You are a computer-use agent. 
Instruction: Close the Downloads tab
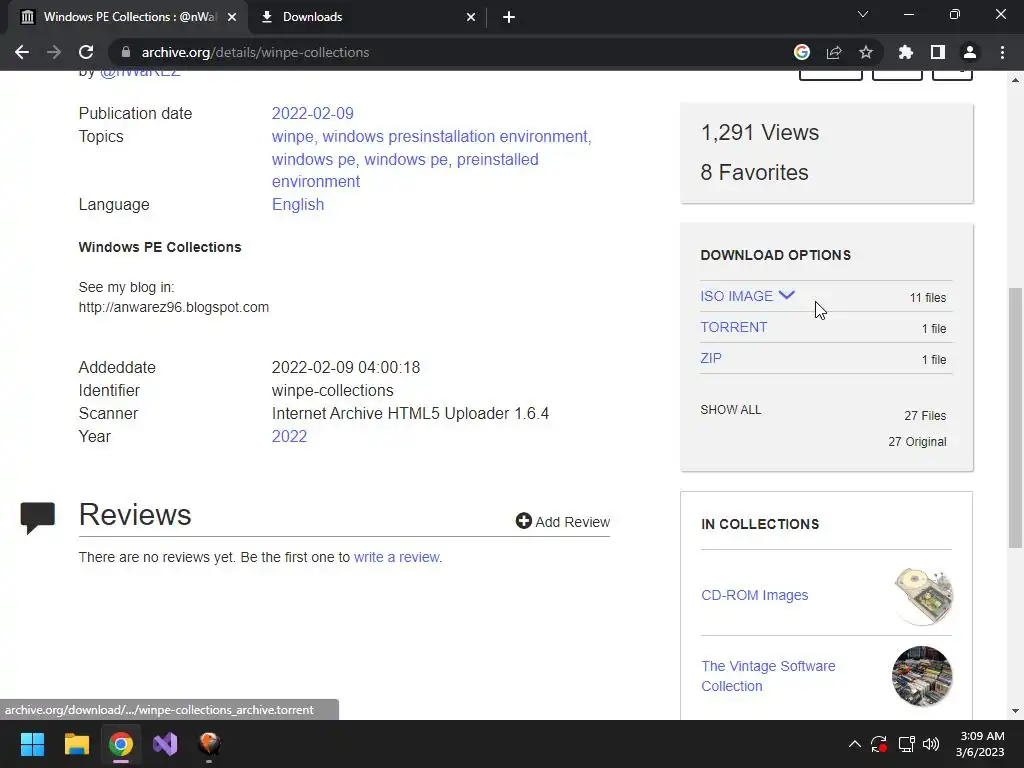click(471, 17)
